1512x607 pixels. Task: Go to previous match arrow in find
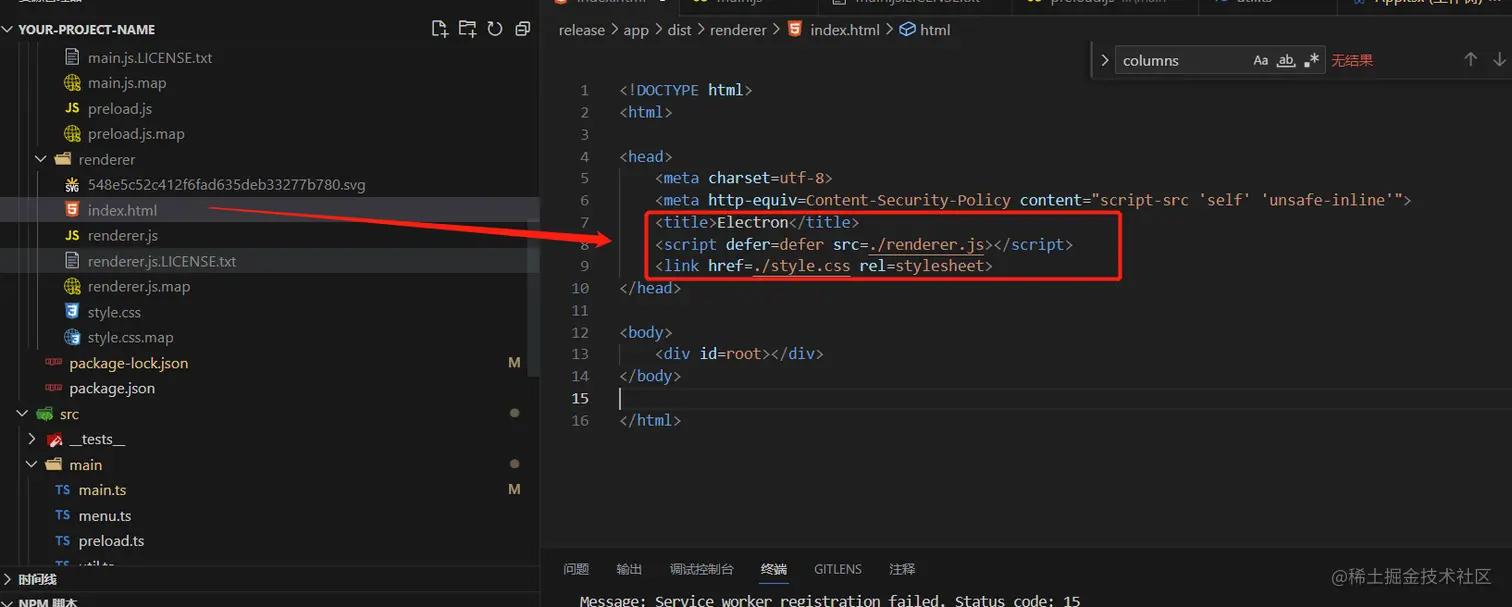point(1470,60)
